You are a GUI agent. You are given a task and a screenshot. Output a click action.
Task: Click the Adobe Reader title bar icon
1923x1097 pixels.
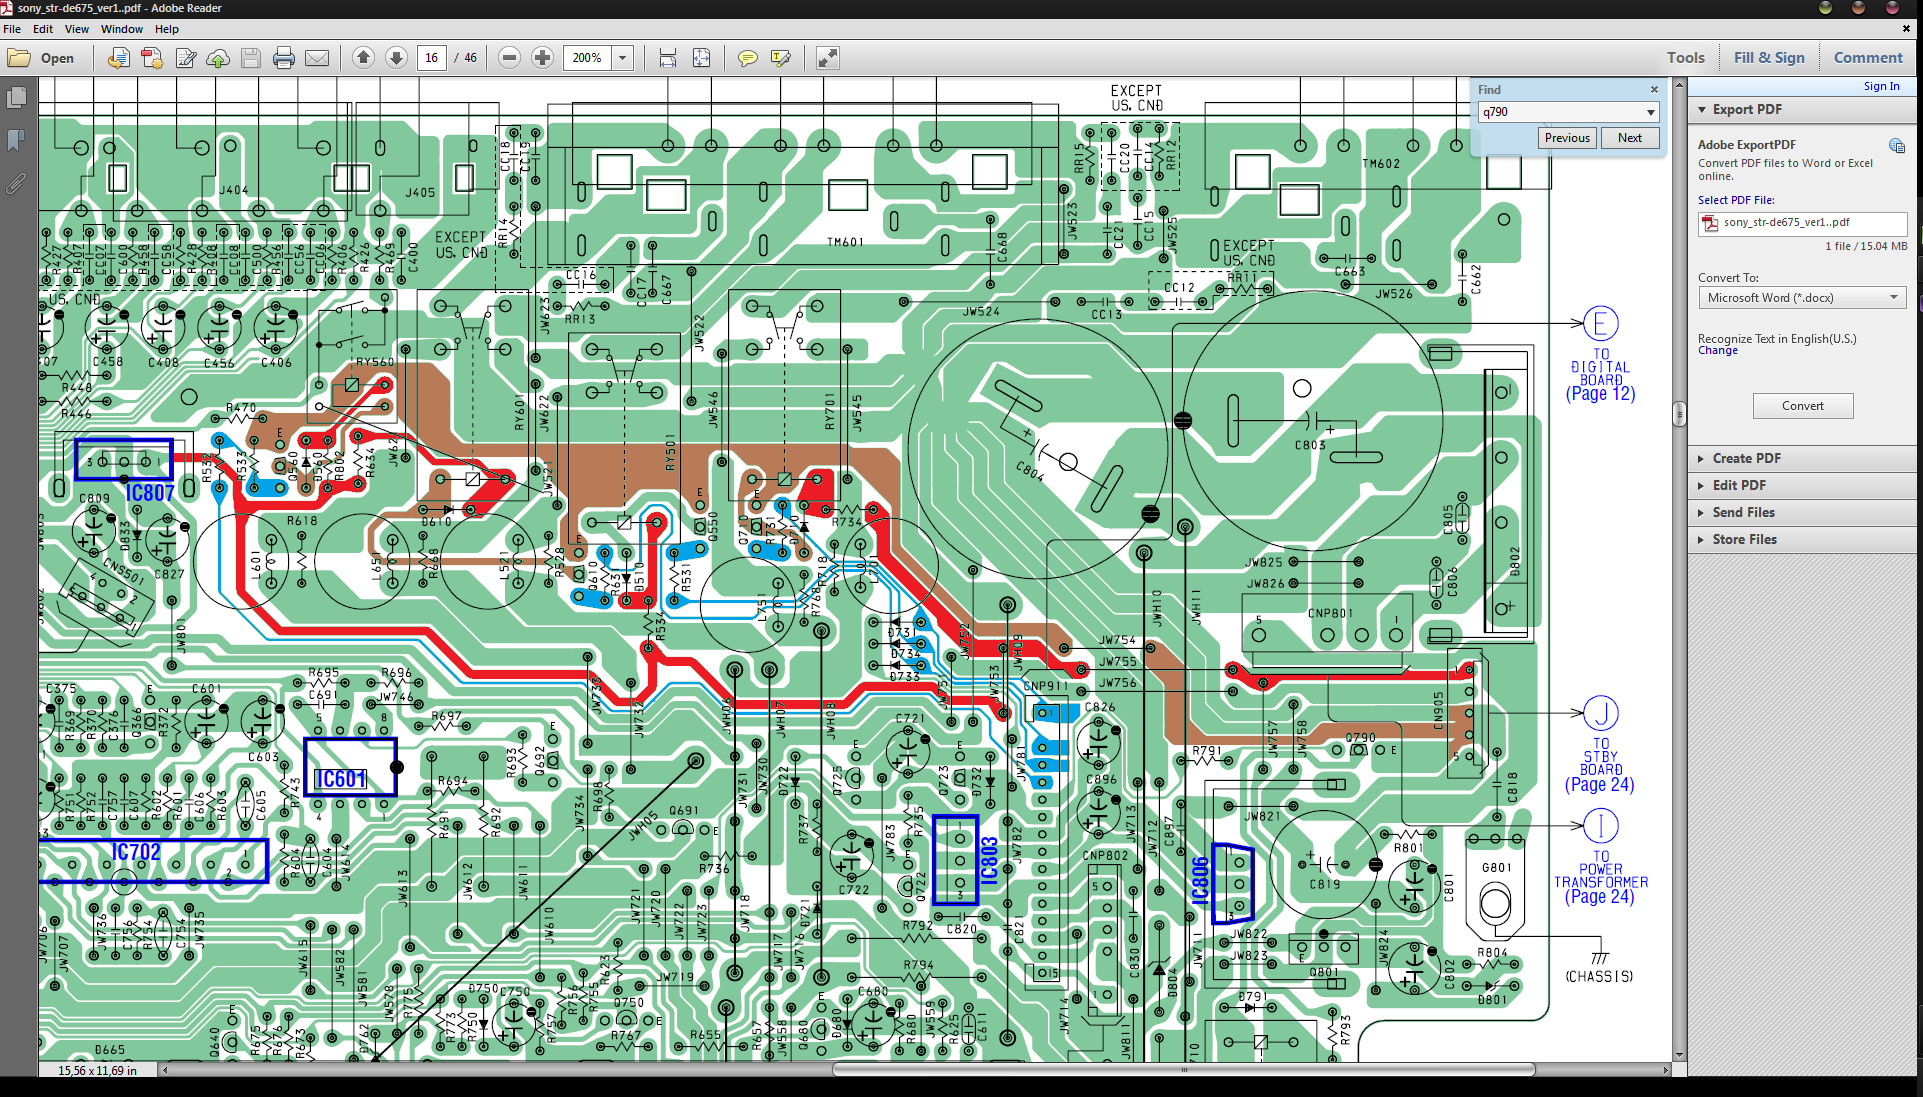[x=7, y=8]
